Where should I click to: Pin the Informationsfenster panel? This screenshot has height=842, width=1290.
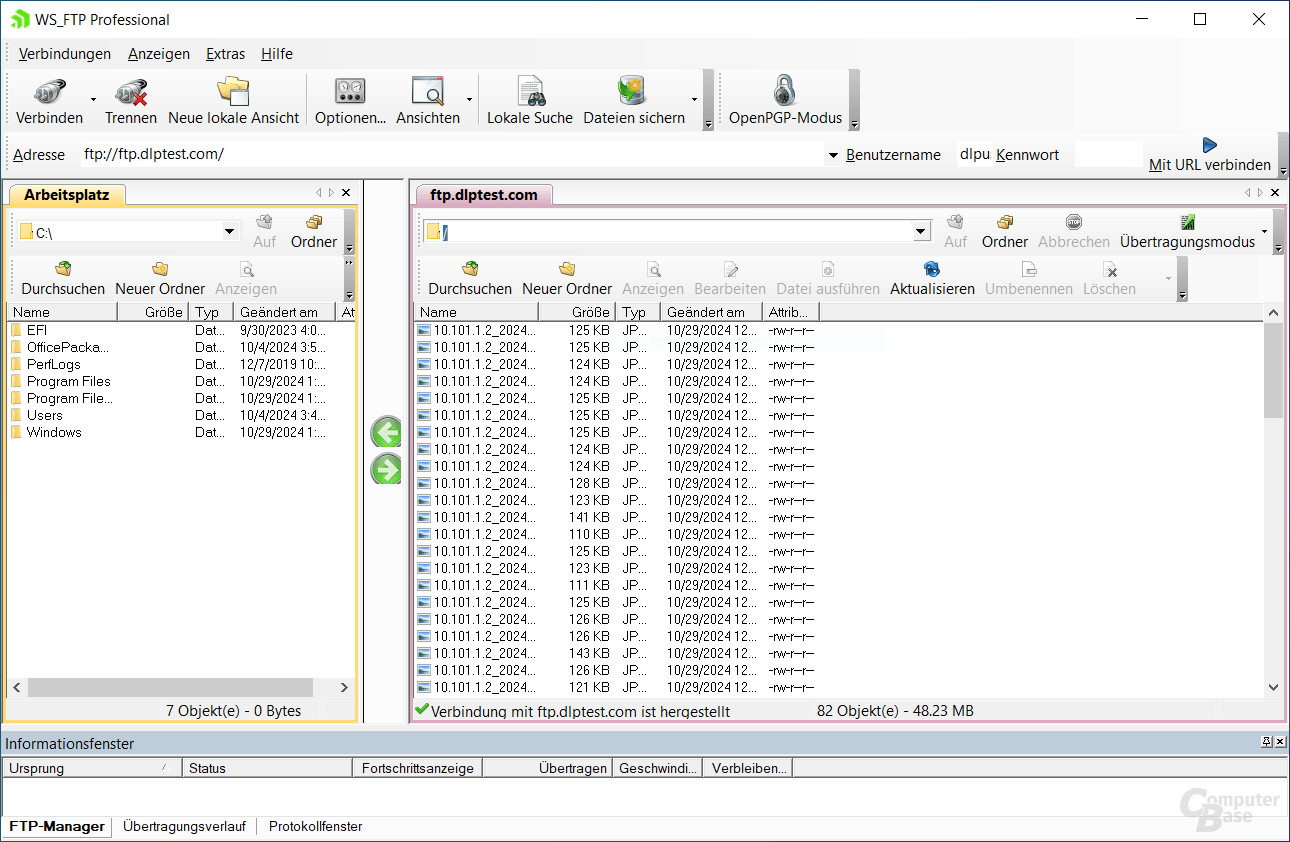click(1266, 742)
